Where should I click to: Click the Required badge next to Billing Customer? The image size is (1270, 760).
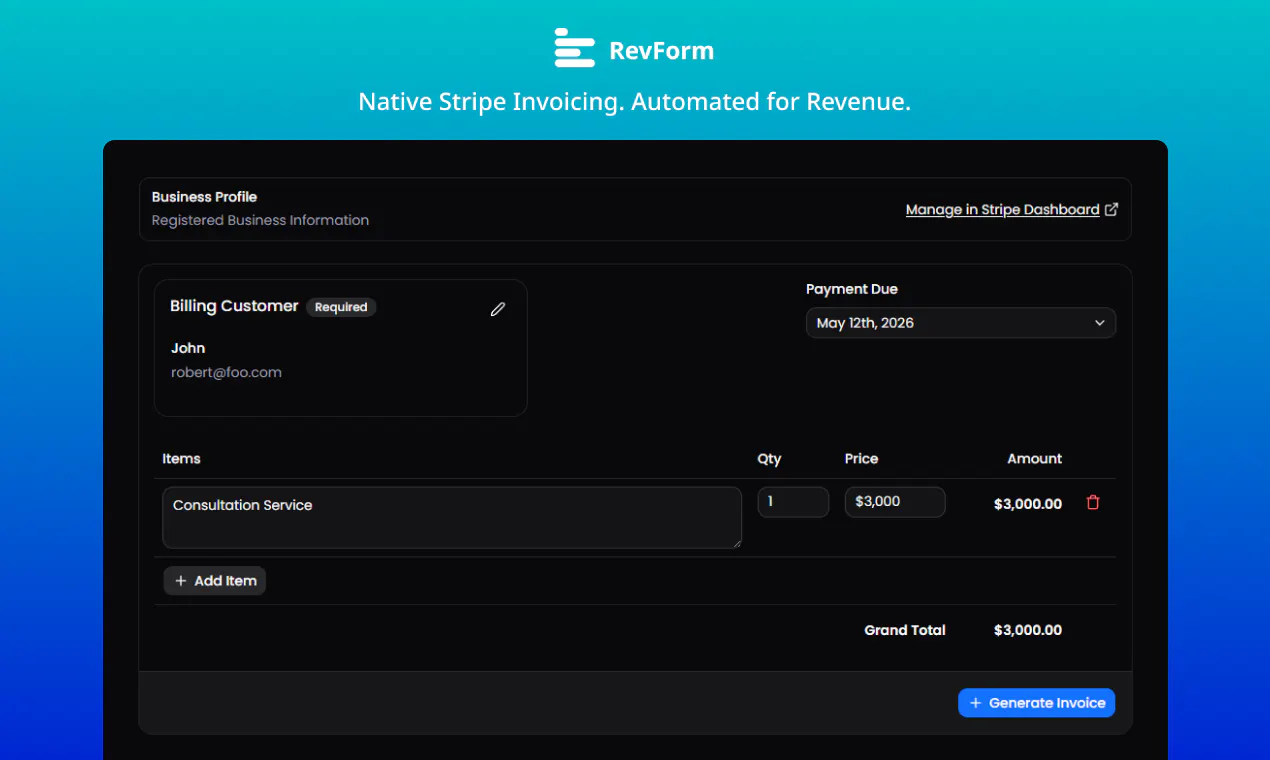(341, 307)
